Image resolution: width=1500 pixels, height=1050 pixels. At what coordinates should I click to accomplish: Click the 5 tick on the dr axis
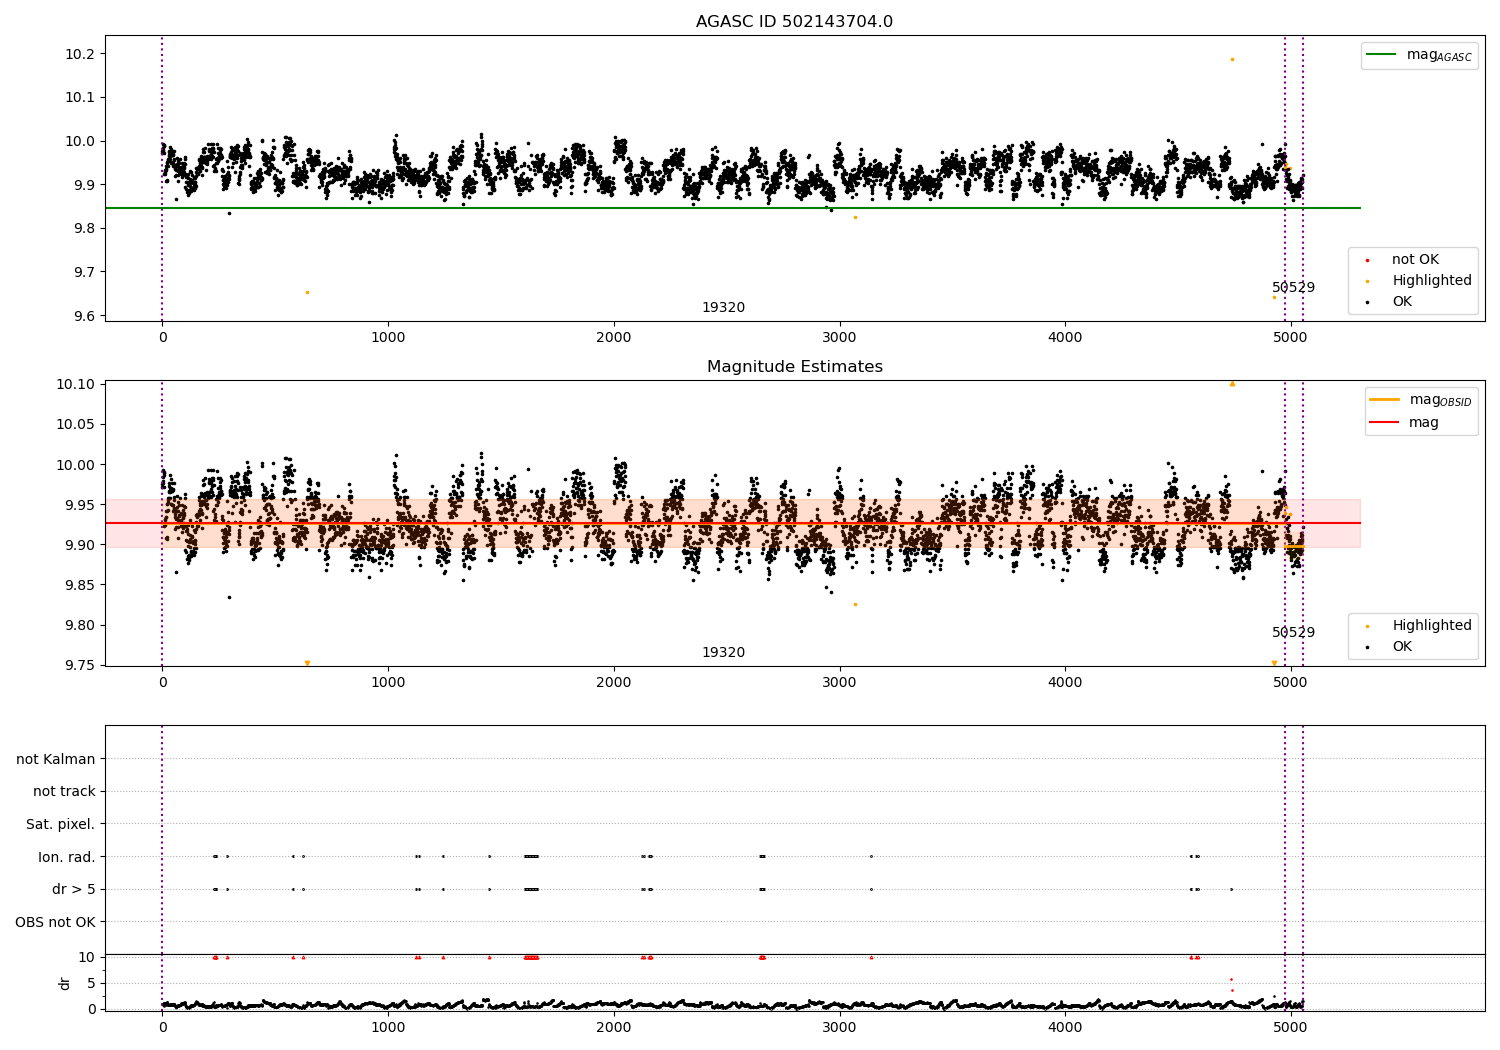(91, 983)
